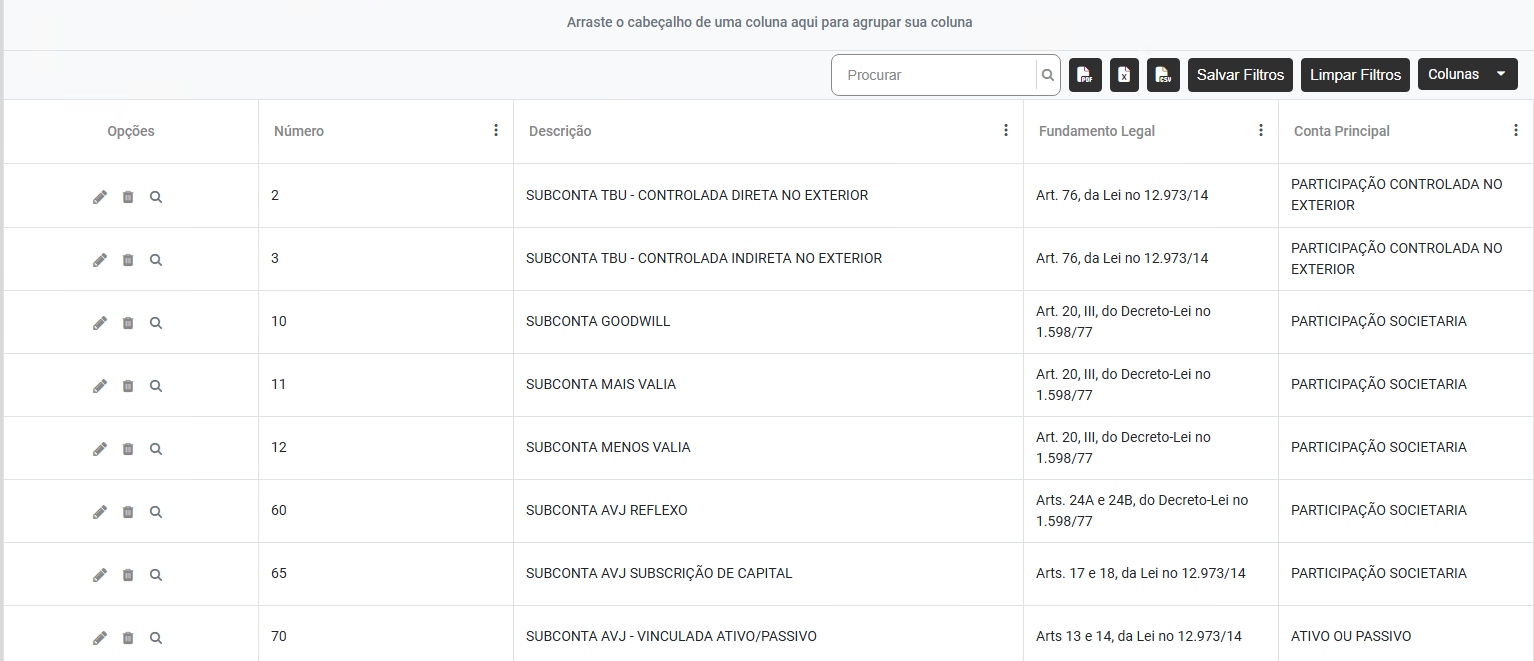The width and height of the screenshot is (1534, 661).
Task: View SUBCONTA MENOS VALIA details
Action: pos(156,449)
